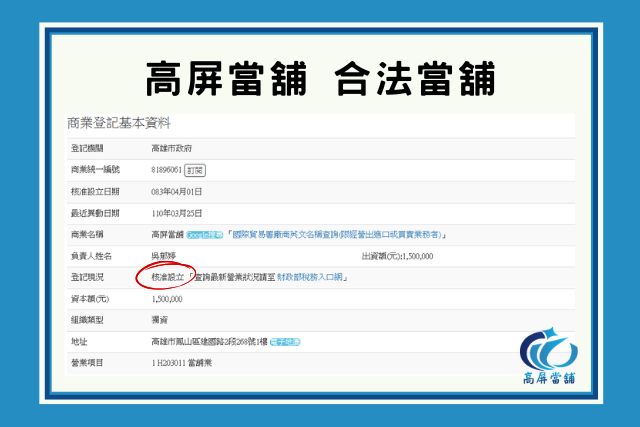Open the 國際貿易署廠商英文名稱查詢 link
This screenshot has height=427, width=640.
pos(337,235)
